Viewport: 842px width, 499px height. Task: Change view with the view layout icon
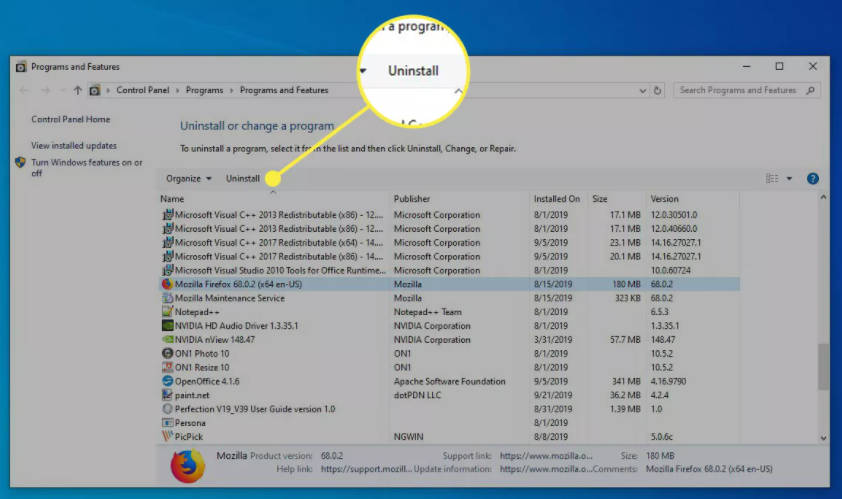772,178
